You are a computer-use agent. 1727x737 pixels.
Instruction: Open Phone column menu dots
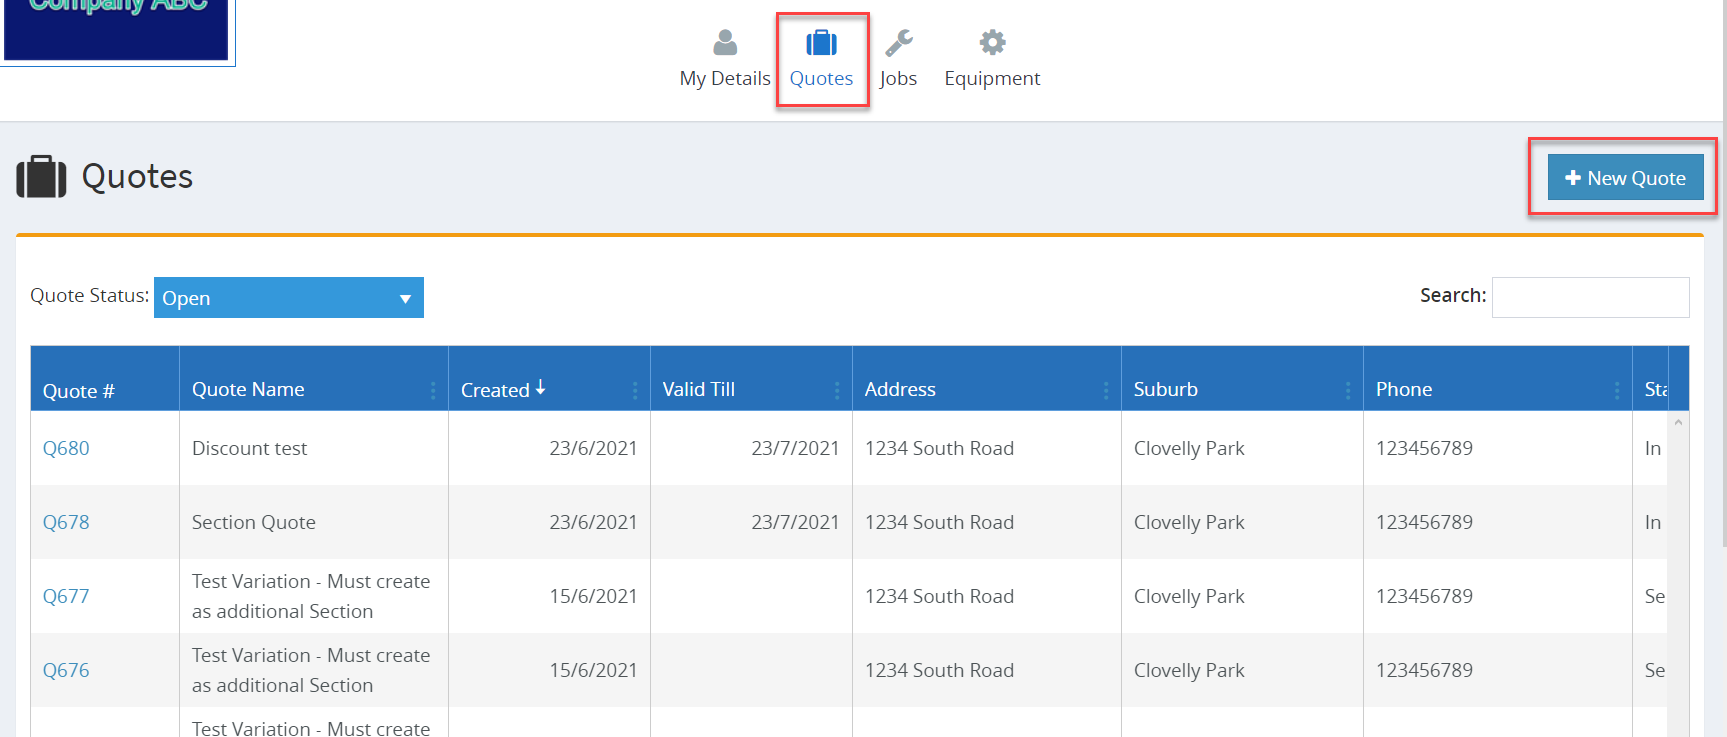(1616, 390)
